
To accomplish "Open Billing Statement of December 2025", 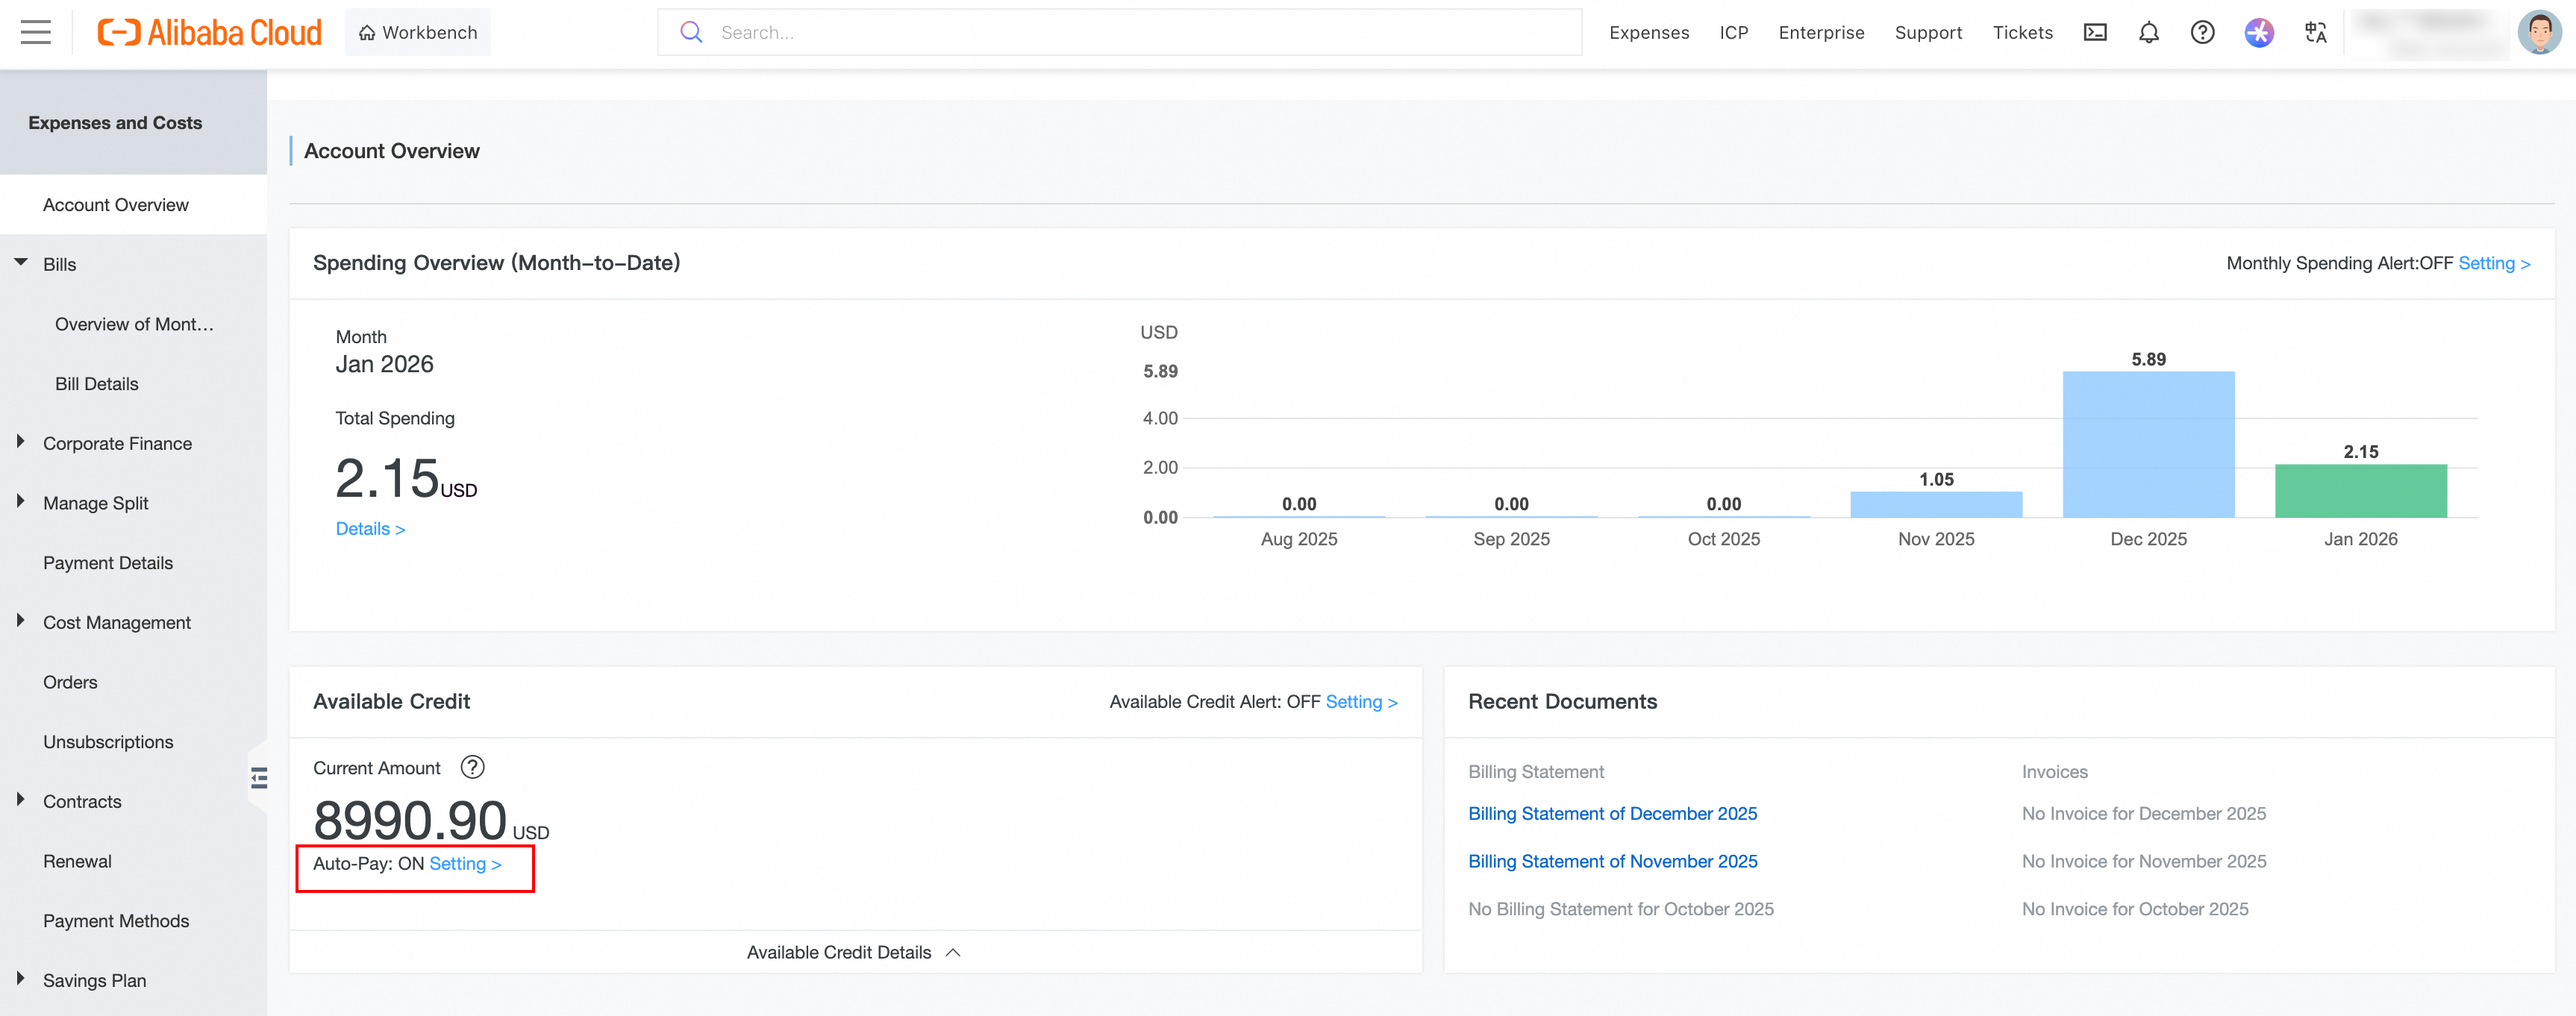I will 1612,813.
